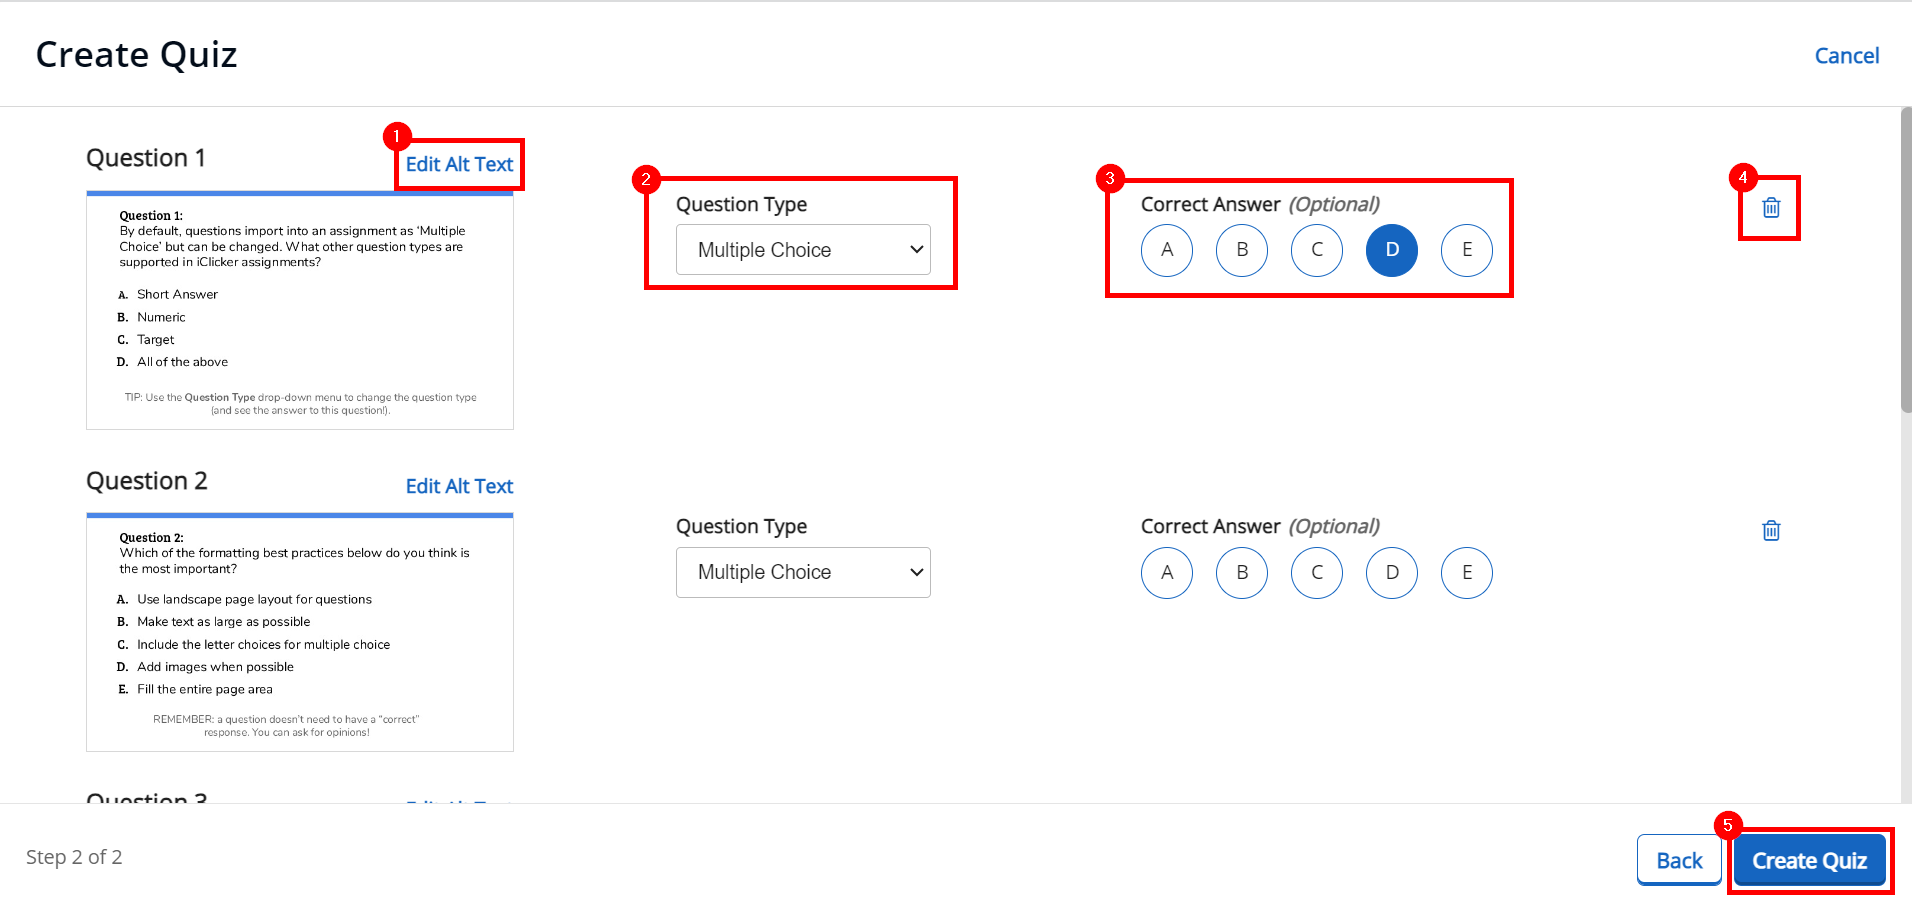Select answer D for Question 2
This screenshot has height=910, width=1912.
point(1391,572)
